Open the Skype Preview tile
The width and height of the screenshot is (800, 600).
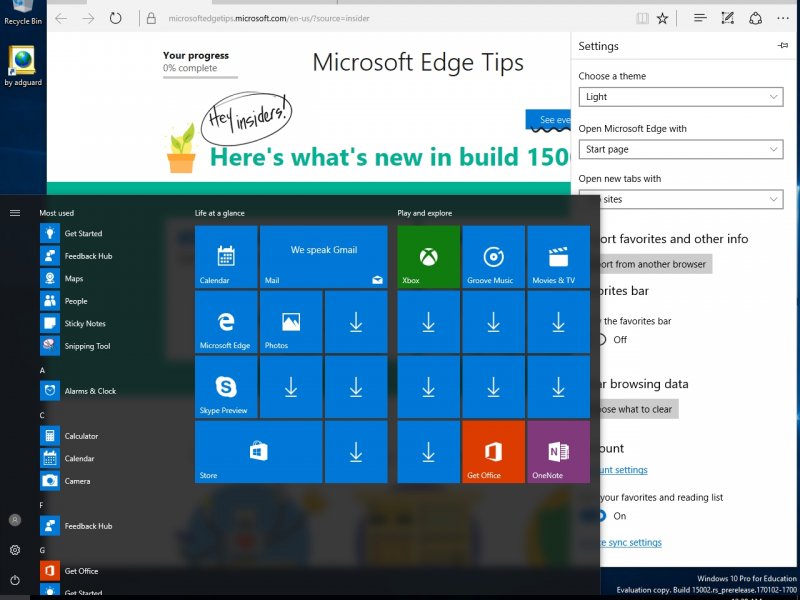(226, 387)
